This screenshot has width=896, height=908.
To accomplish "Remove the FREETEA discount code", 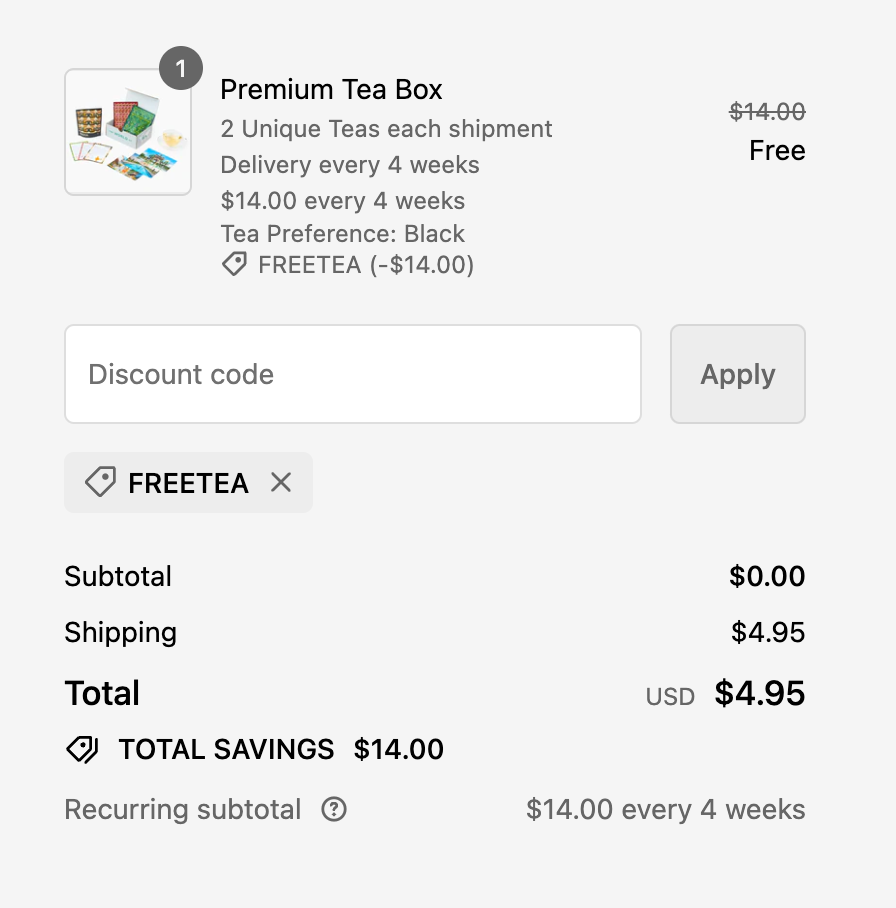I will (x=281, y=483).
